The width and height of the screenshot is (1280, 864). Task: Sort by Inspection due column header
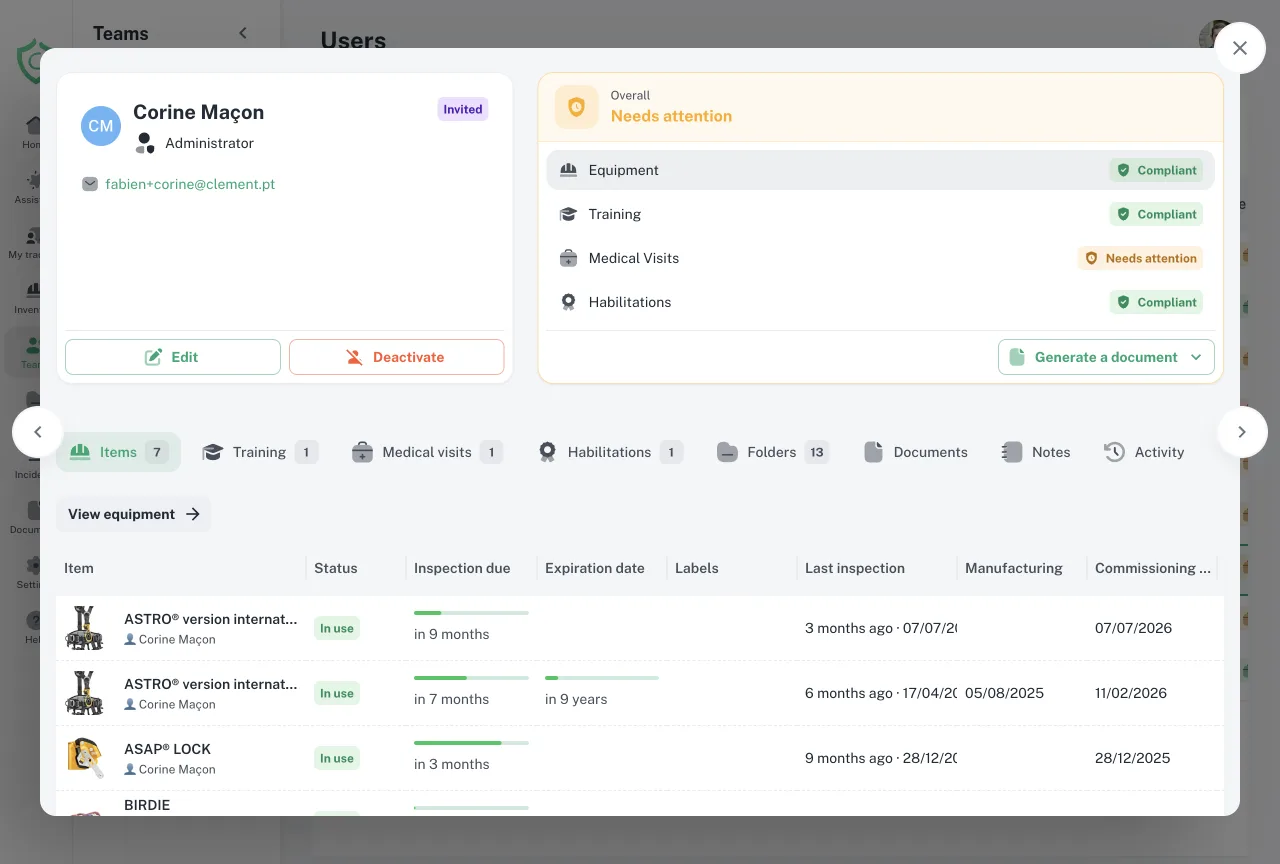(462, 568)
